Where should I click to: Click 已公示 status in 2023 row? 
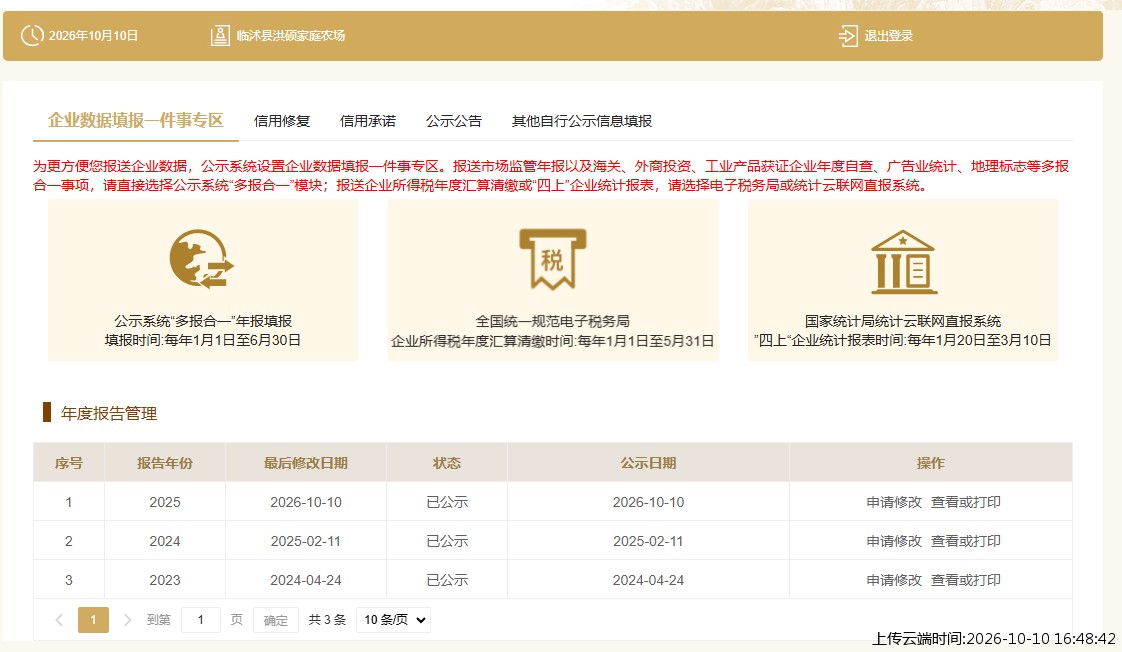[x=447, y=580]
